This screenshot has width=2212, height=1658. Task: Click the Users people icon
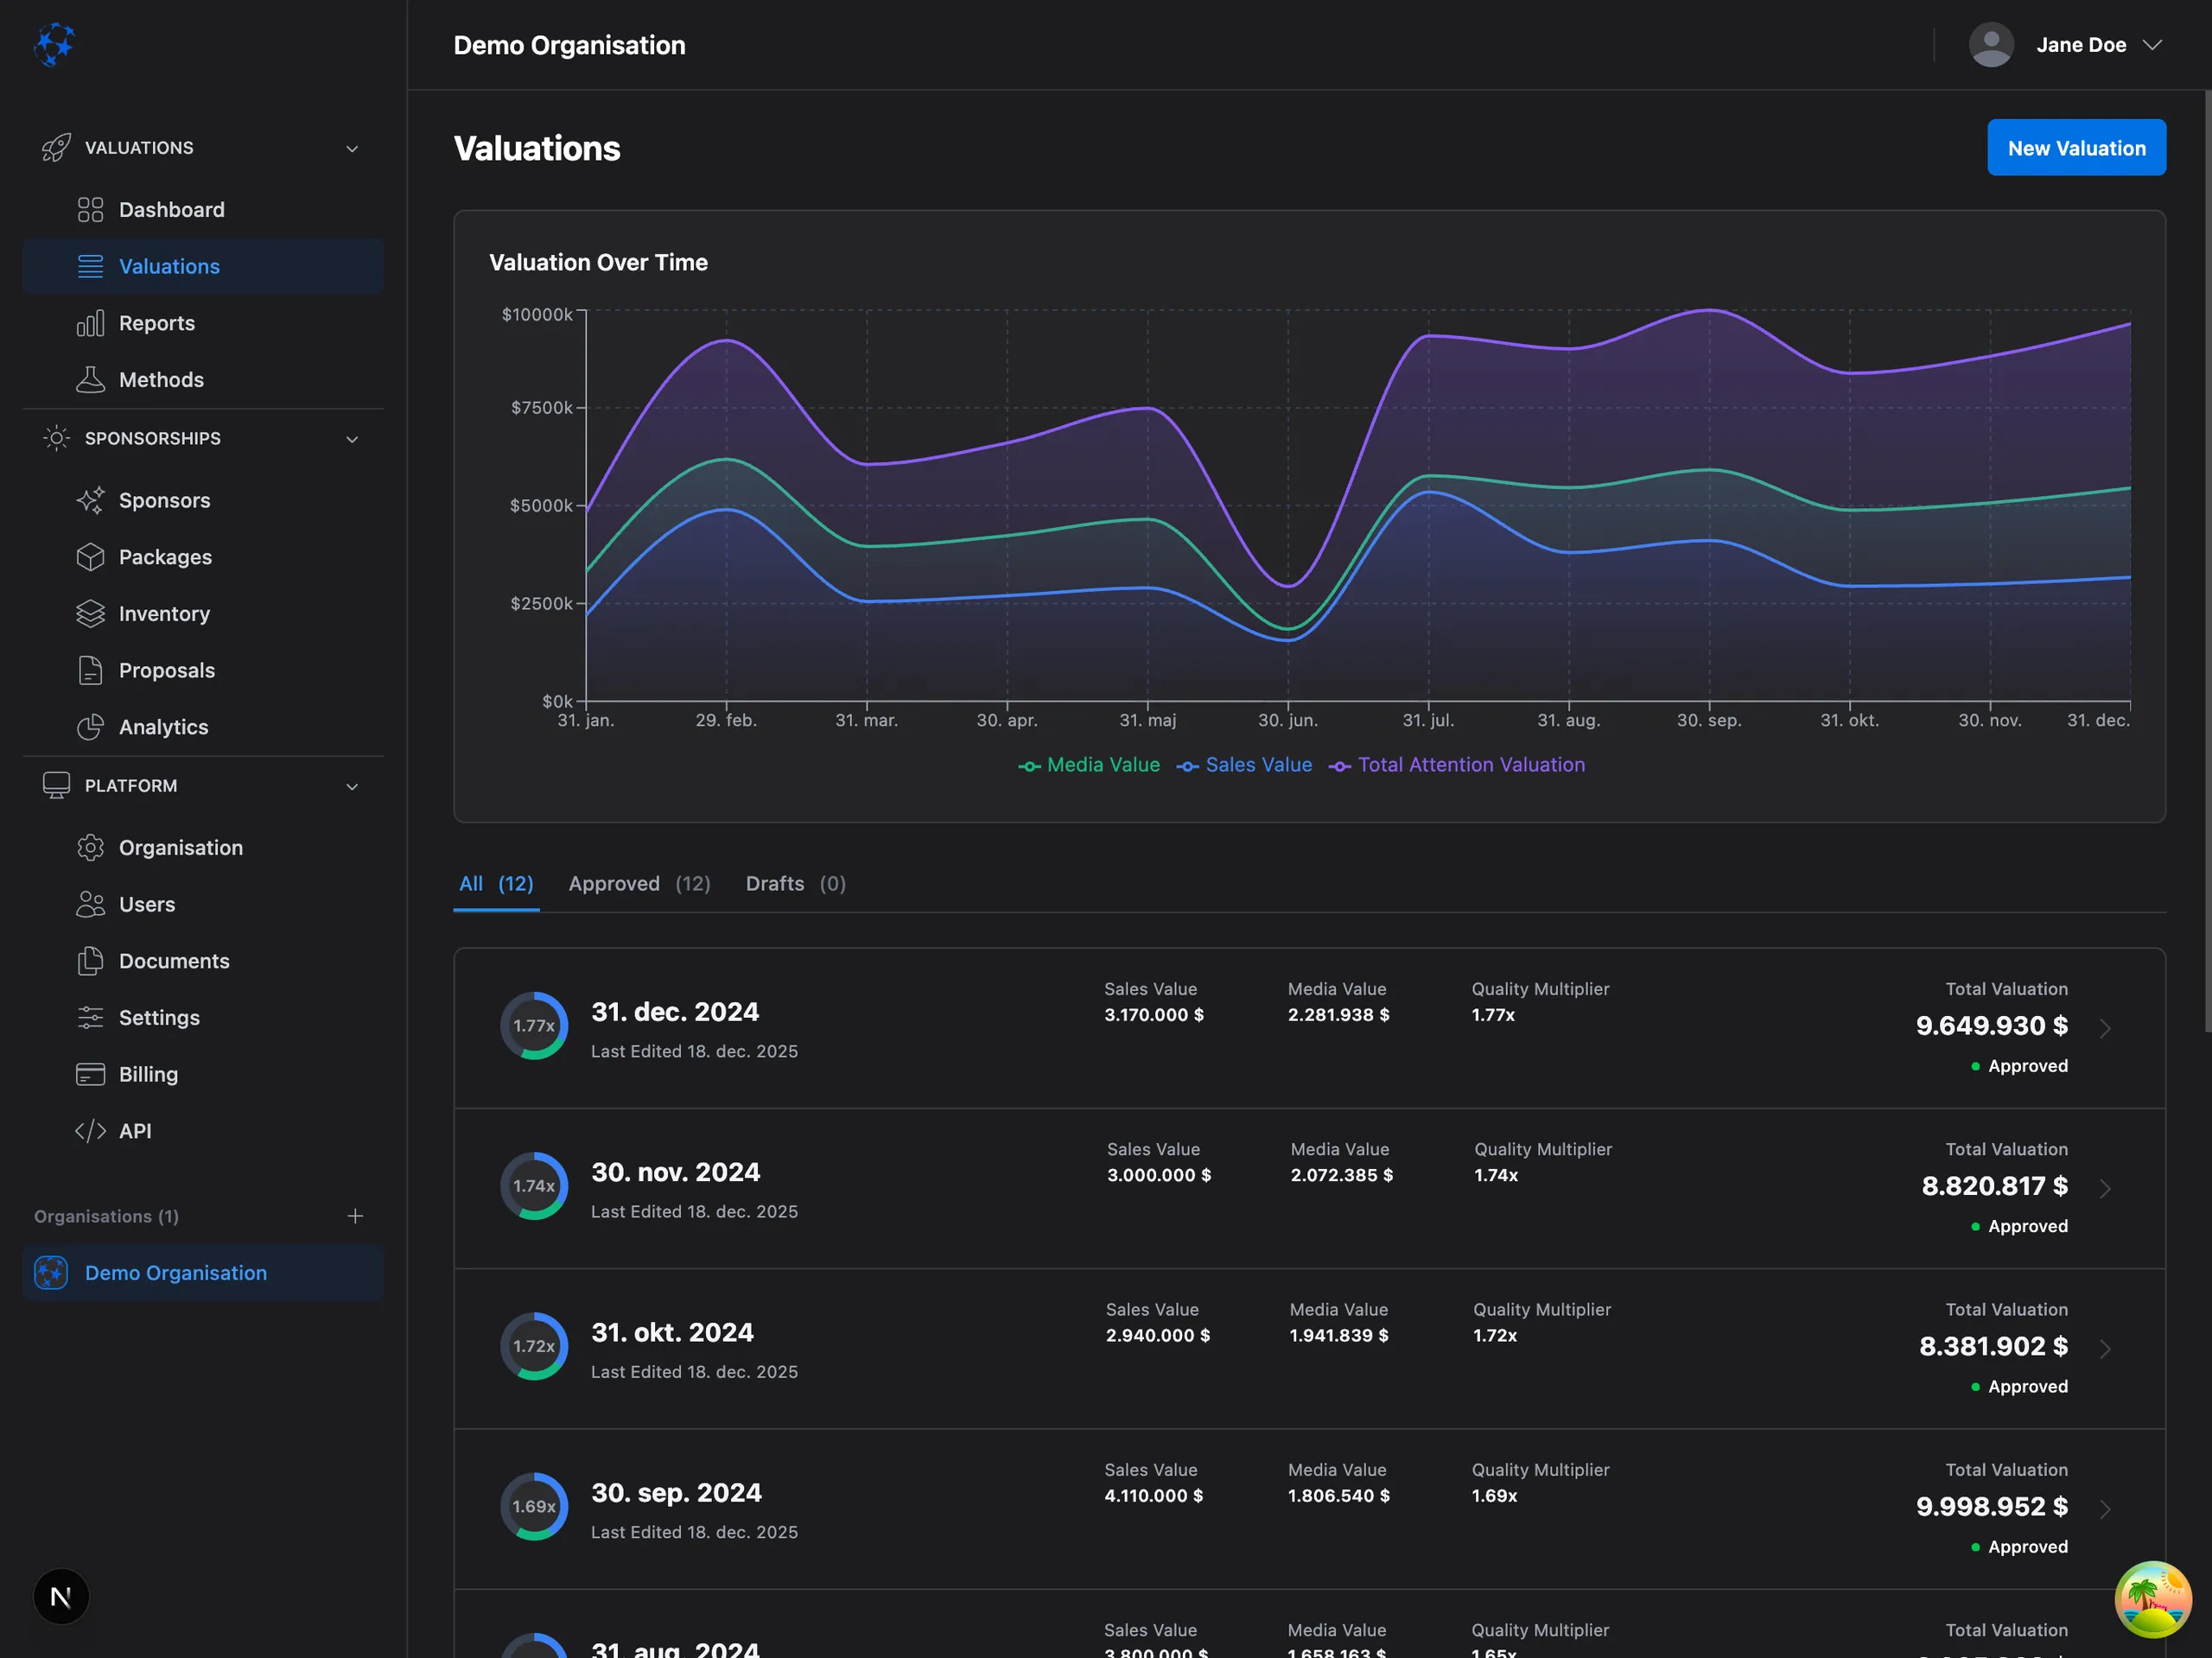90,904
